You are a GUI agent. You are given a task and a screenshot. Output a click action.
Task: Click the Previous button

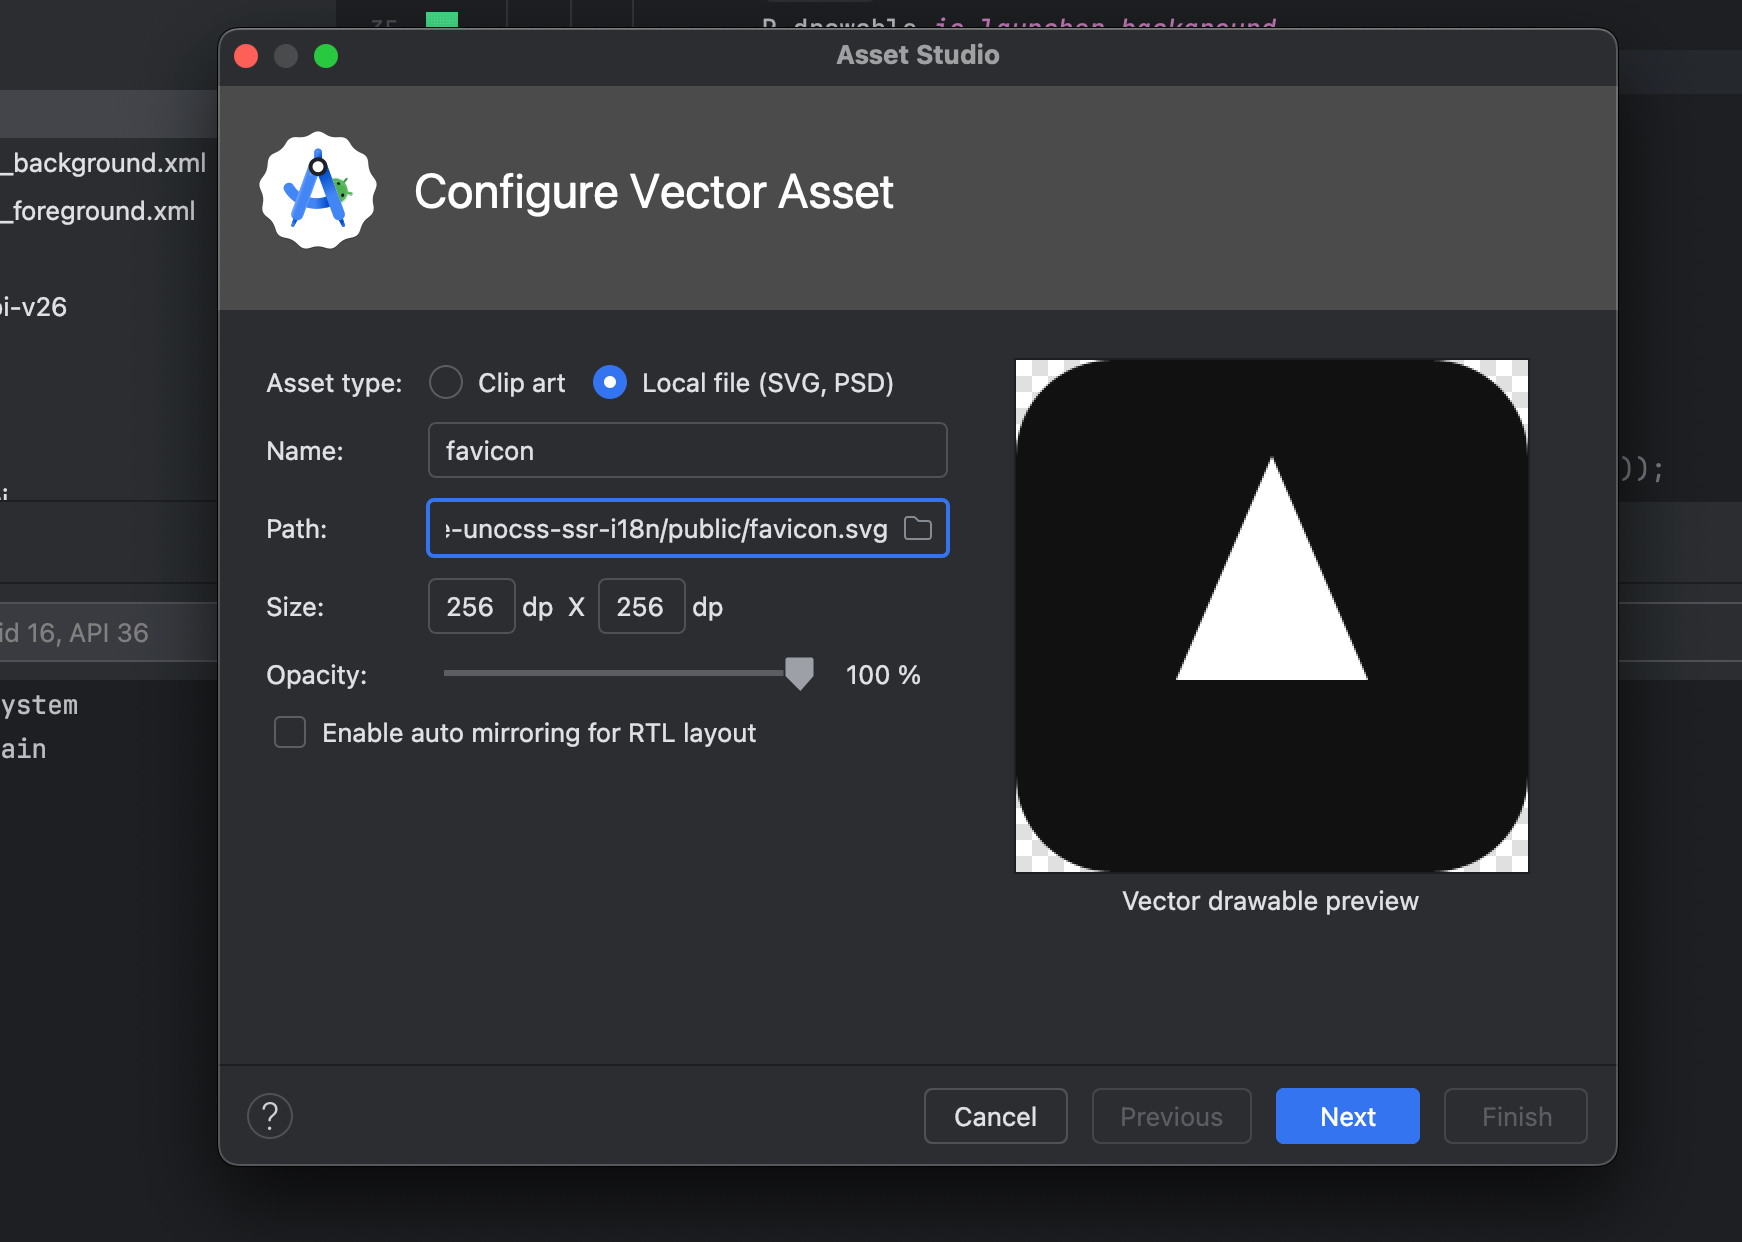(x=1171, y=1116)
